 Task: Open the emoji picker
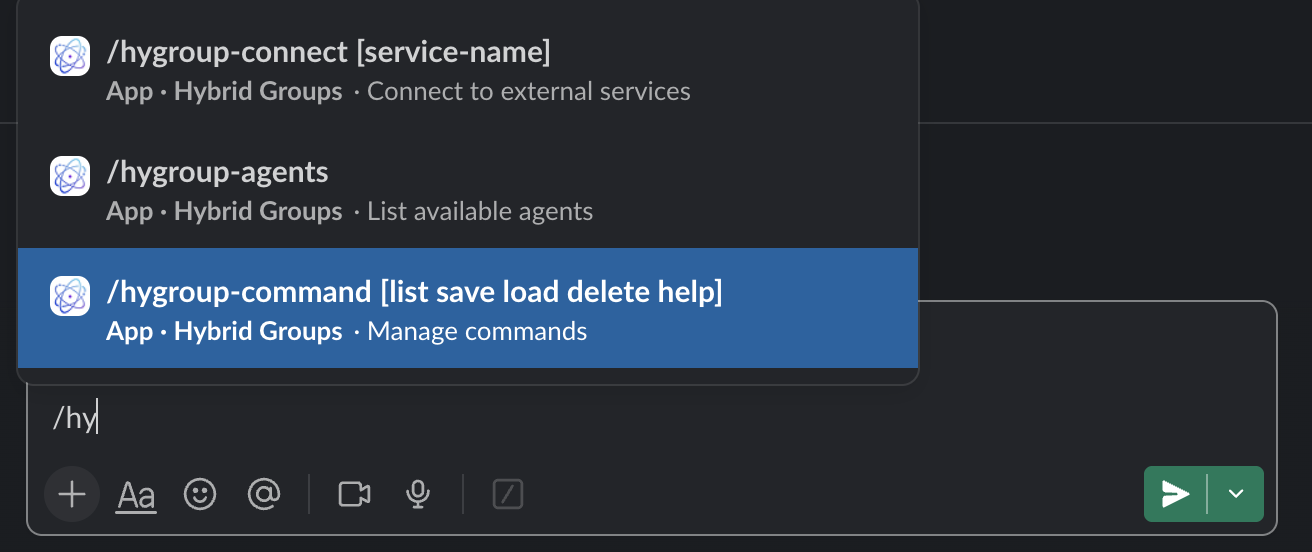point(200,494)
